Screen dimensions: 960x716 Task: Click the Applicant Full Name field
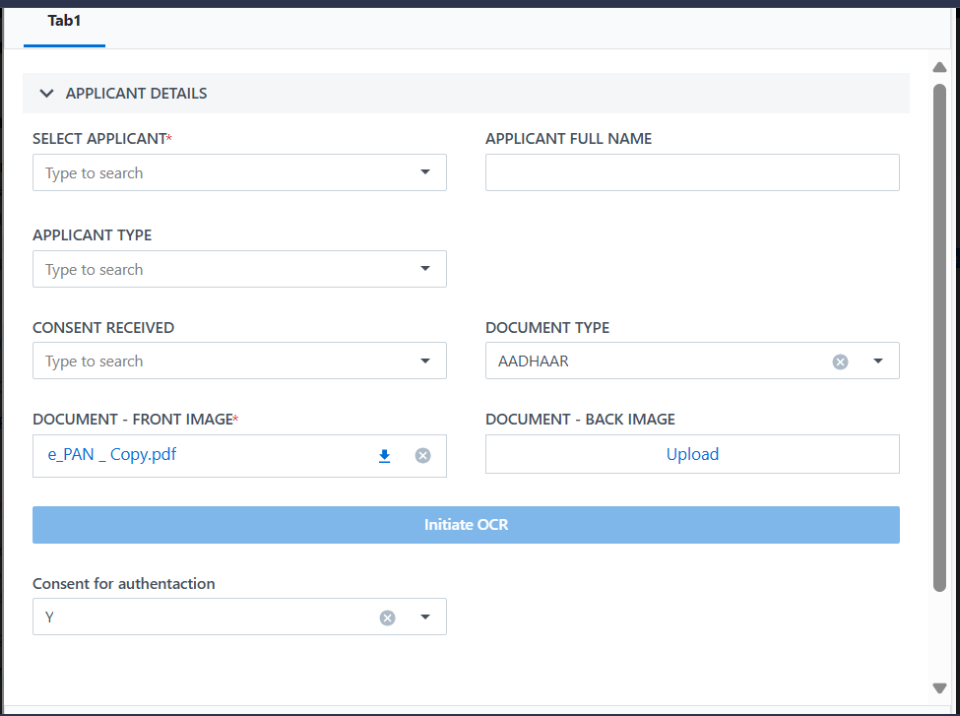click(x=692, y=173)
